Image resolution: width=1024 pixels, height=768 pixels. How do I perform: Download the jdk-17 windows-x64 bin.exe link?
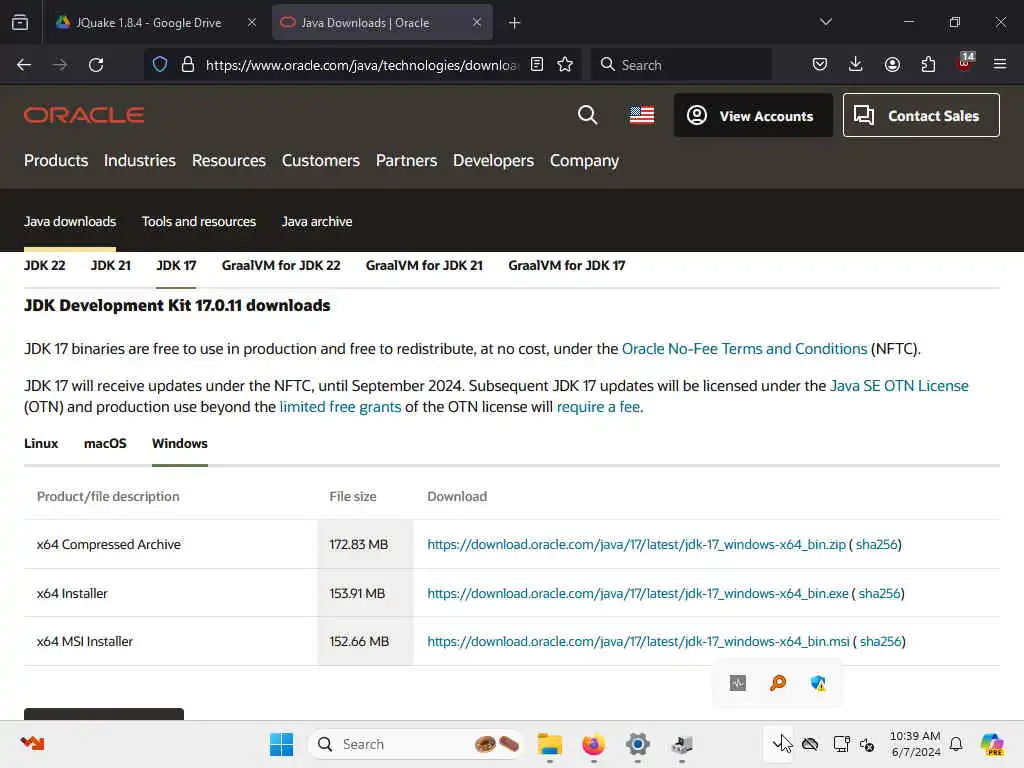tap(637, 594)
